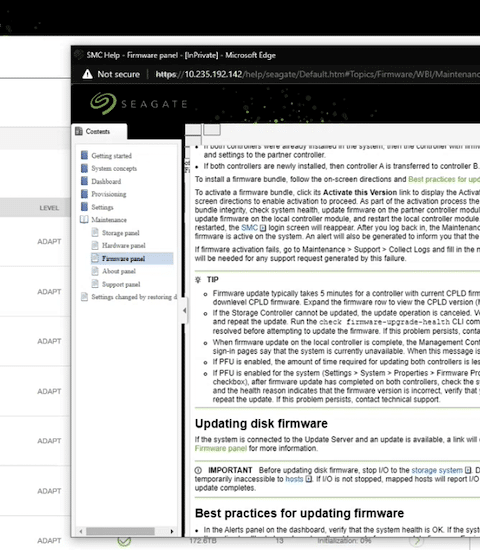Screen dimensions: 480x550
Task: Open the hosts glossary link
Action: pyautogui.click(x=294, y=479)
